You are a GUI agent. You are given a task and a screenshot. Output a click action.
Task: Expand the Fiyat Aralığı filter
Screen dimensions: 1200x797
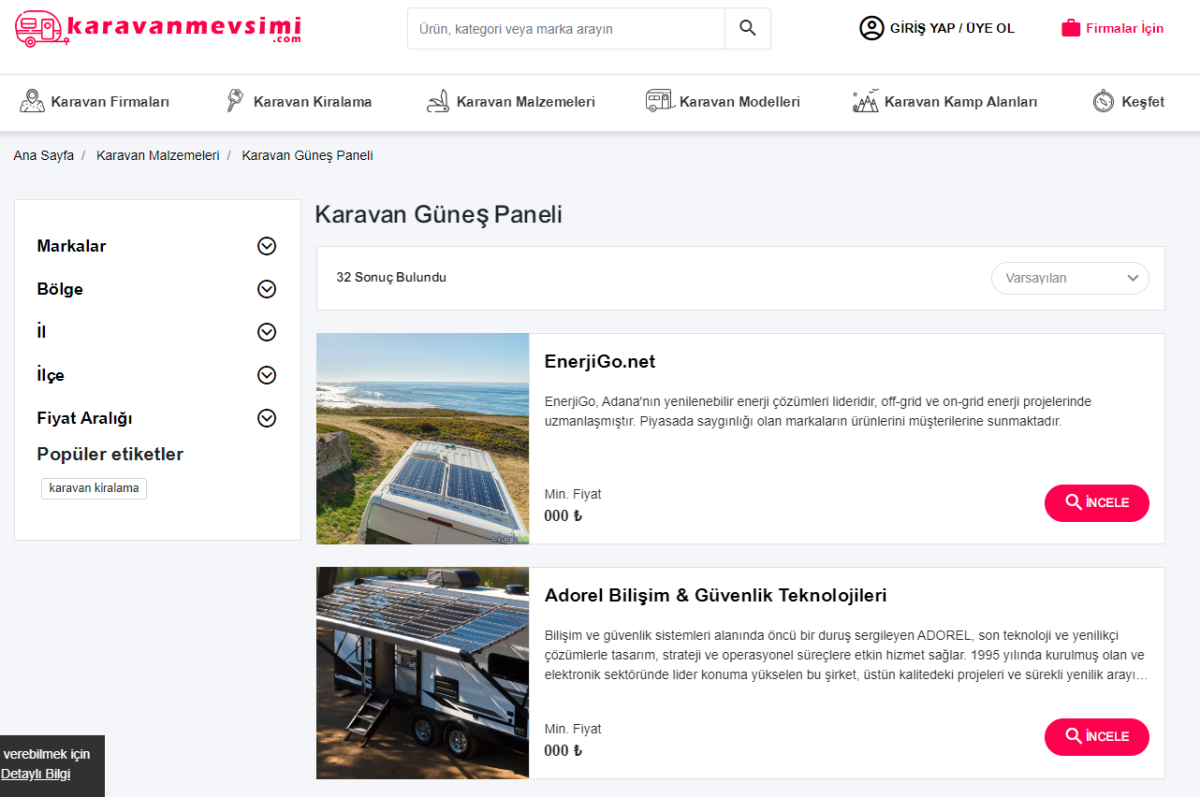point(266,418)
